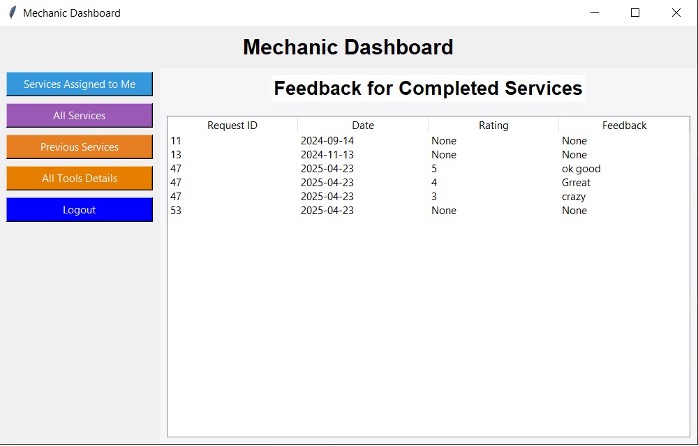Open the All Services view

(79, 116)
